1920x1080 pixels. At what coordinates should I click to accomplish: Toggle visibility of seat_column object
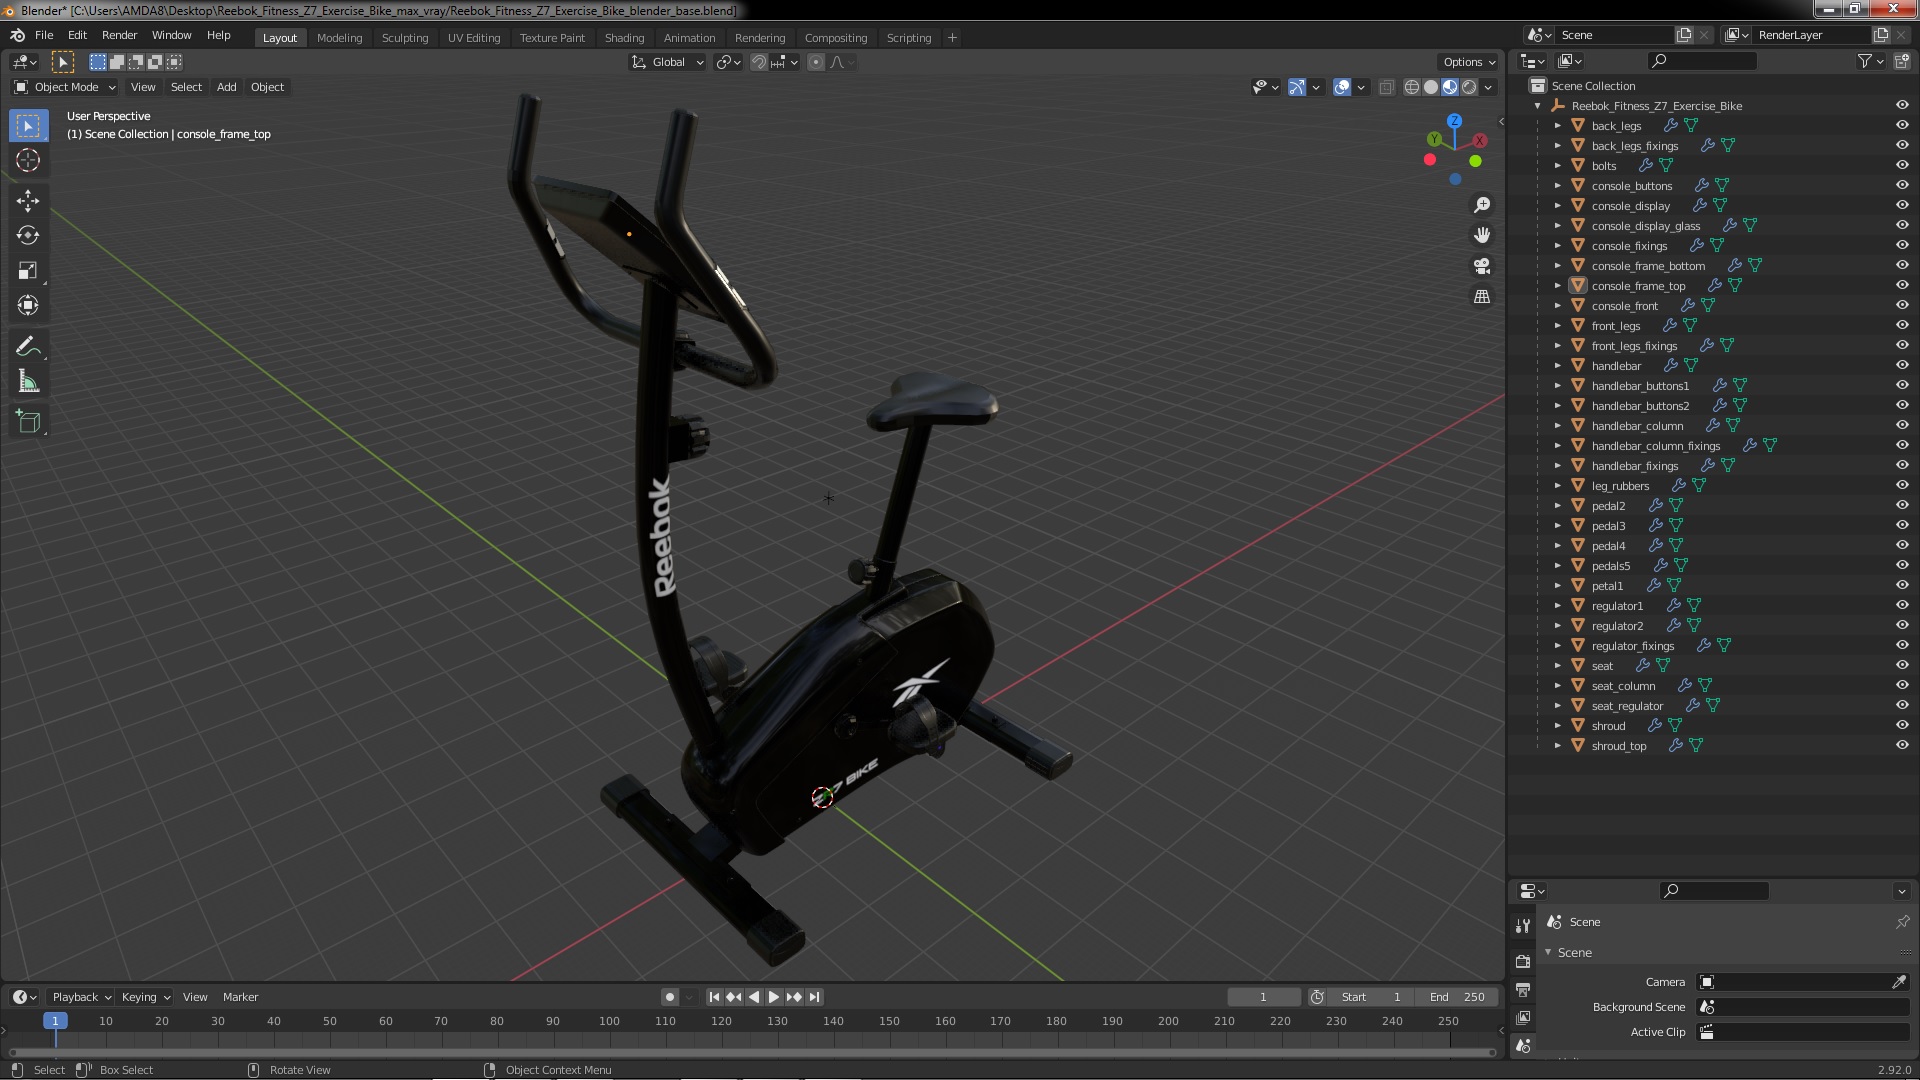tap(1902, 686)
